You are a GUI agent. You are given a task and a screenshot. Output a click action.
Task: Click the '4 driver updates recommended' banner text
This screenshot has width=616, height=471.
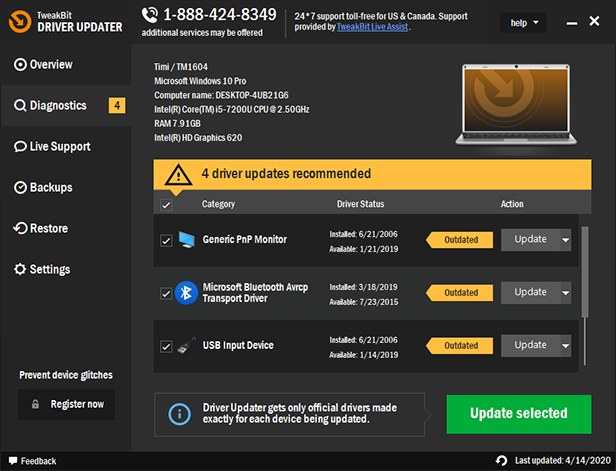tap(286, 174)
